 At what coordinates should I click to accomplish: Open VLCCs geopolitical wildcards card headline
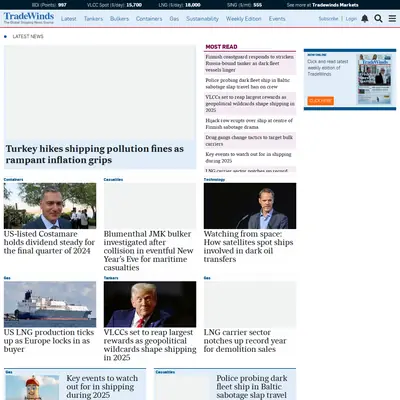point(150,345)
